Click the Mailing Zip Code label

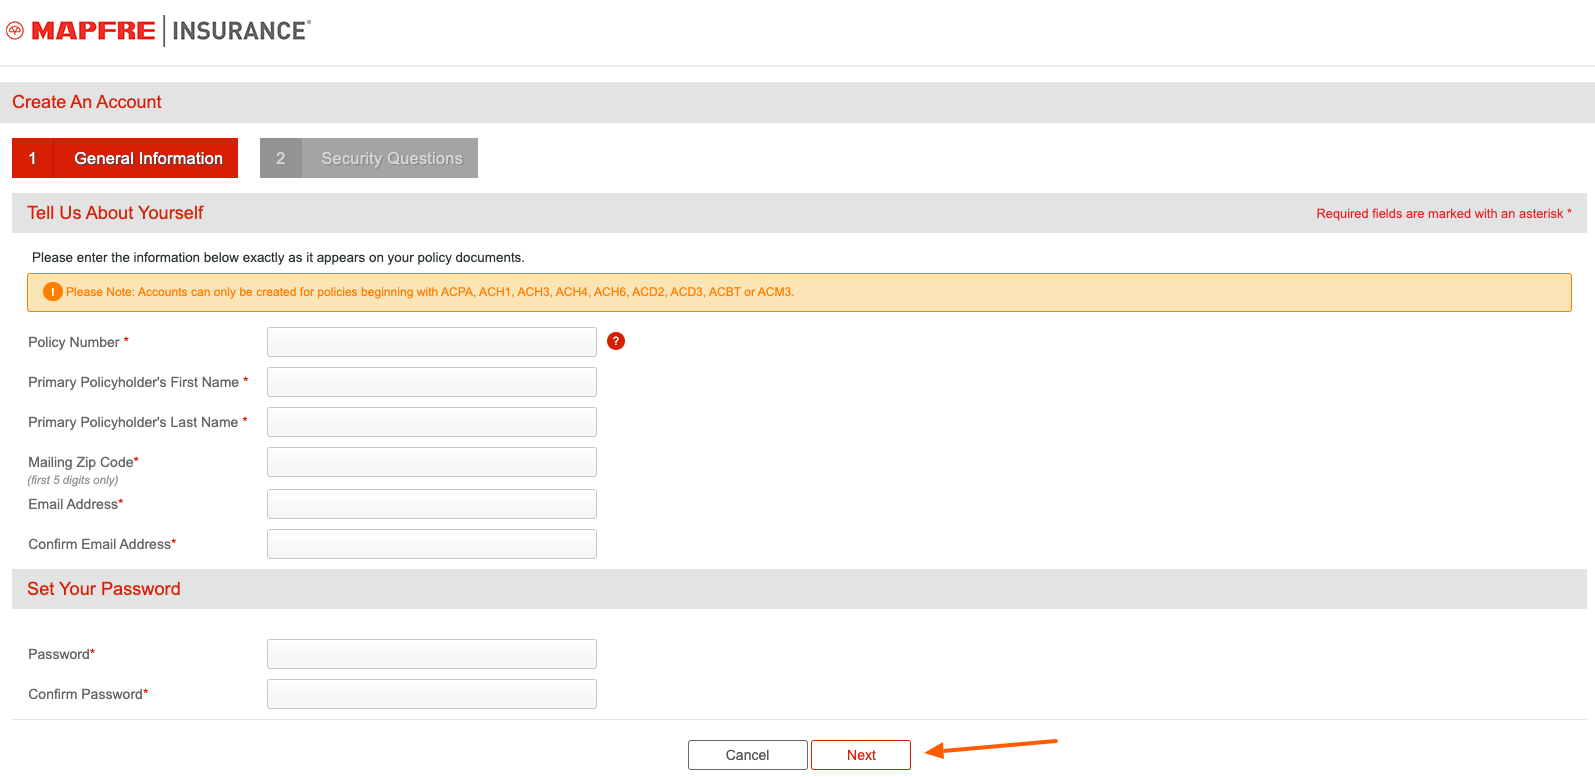[83, 462]
